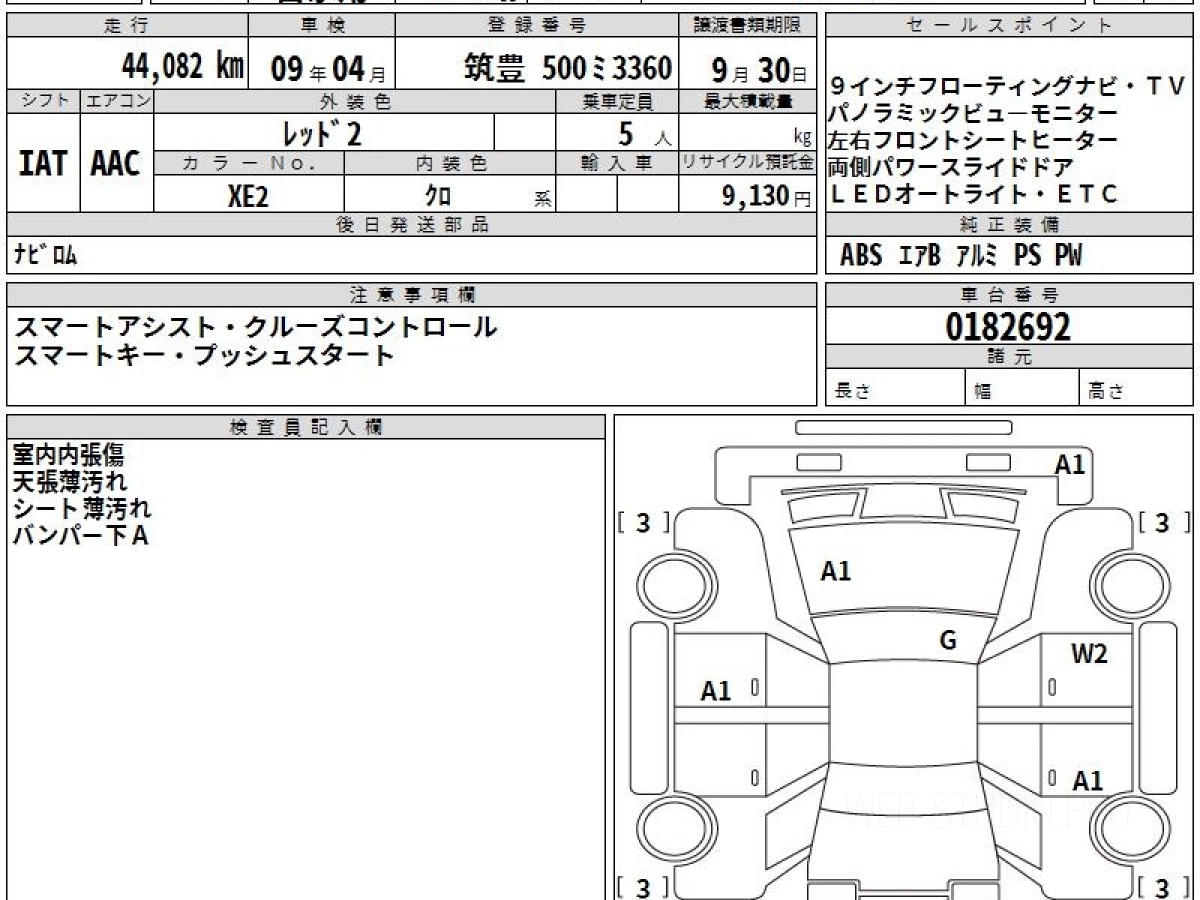This screenshot has height=900, width=1200.
Task: Select inspector note 天張薄汚れ
Action: point(69,482)
